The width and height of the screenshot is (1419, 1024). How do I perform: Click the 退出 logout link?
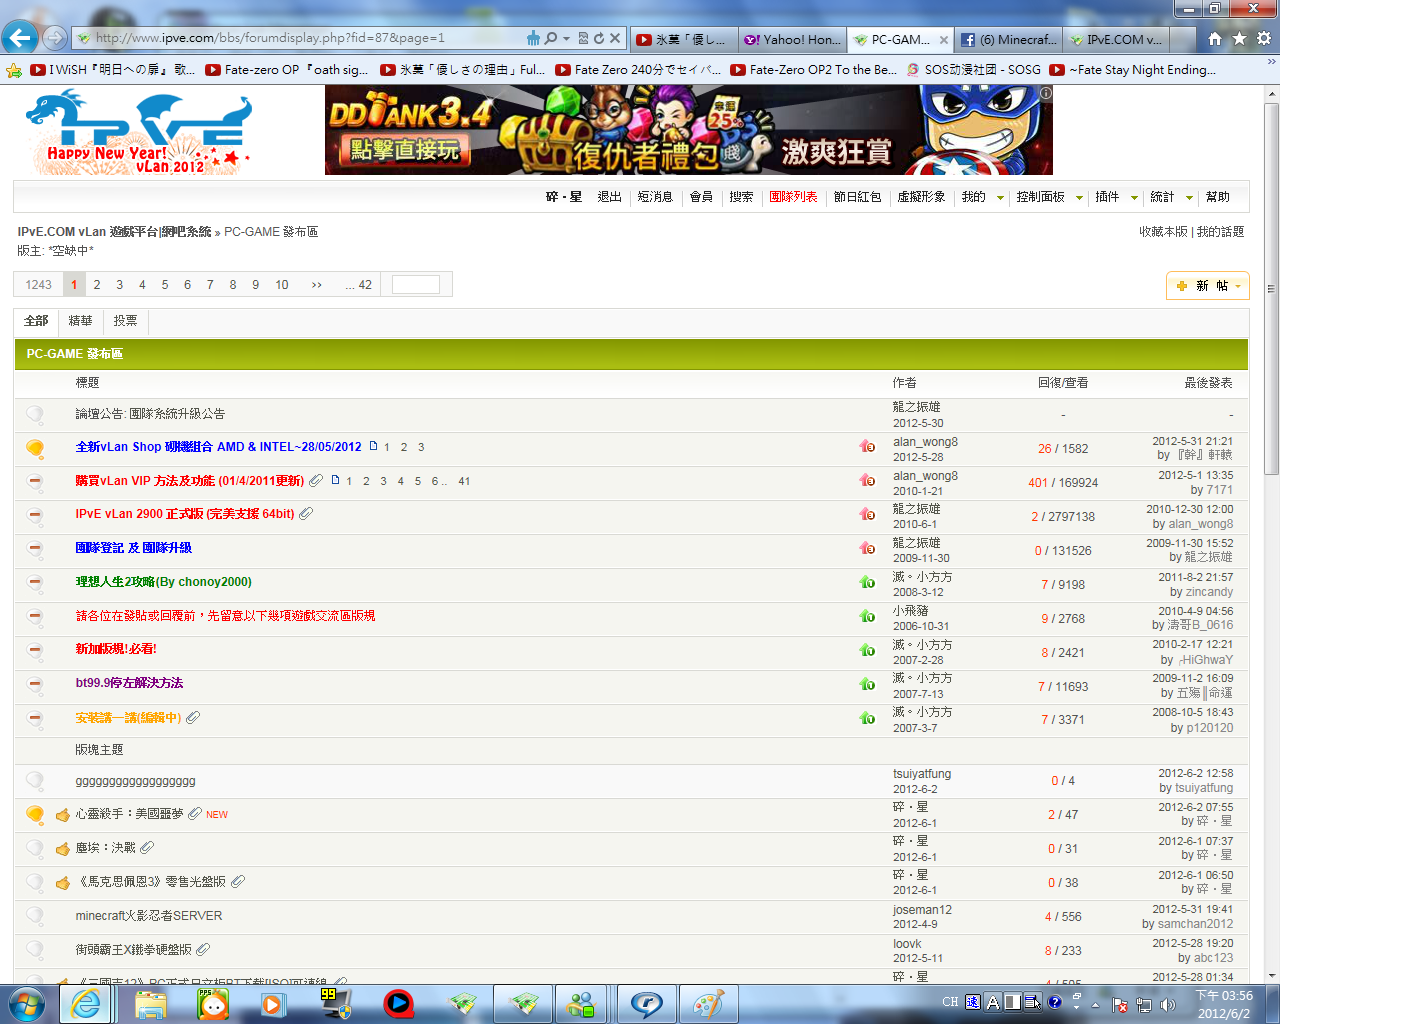point(609,197)
